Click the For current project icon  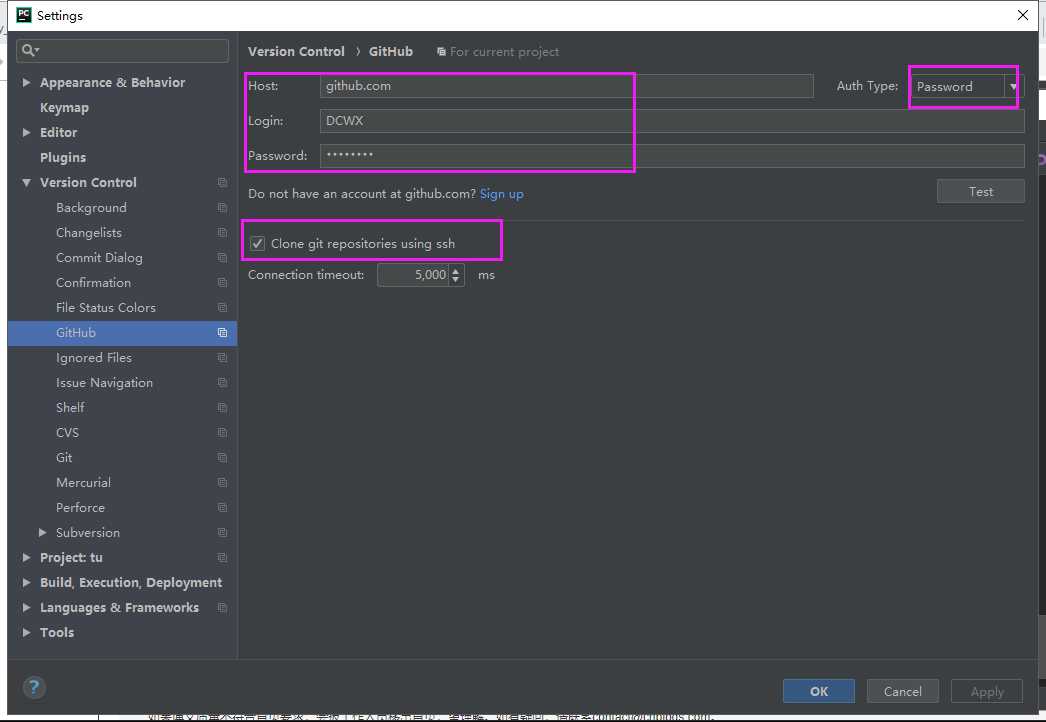click(441, 51)
